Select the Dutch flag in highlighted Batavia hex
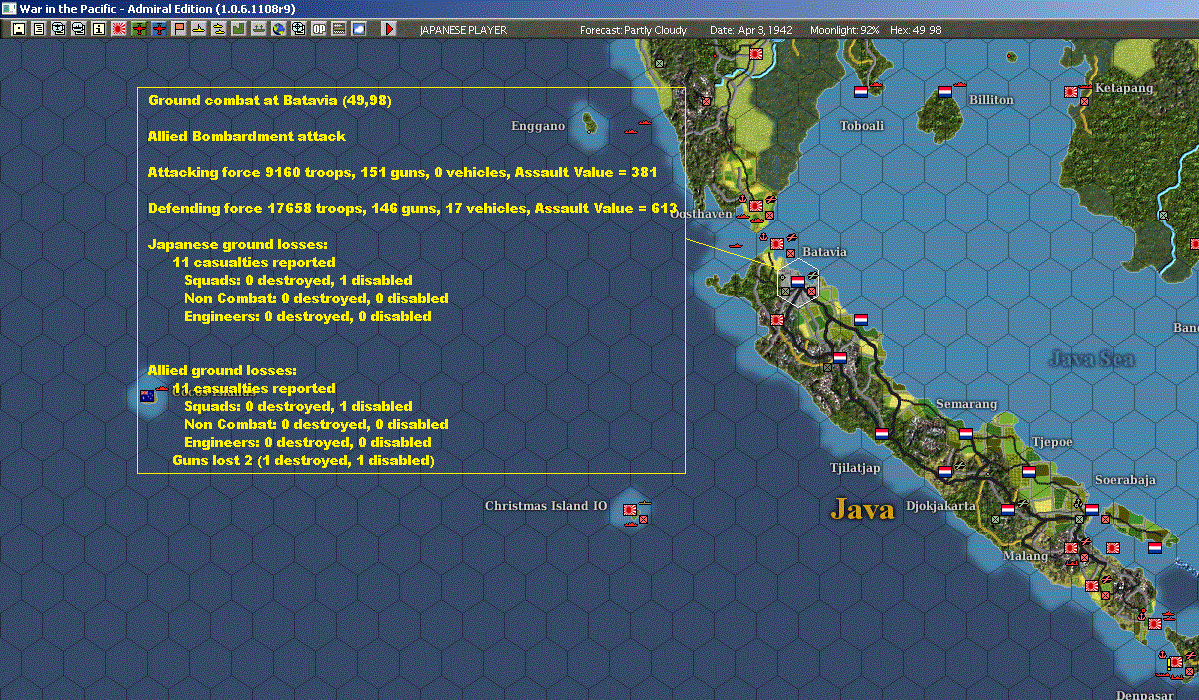The image size is (1199, 700). pos(798,282)
